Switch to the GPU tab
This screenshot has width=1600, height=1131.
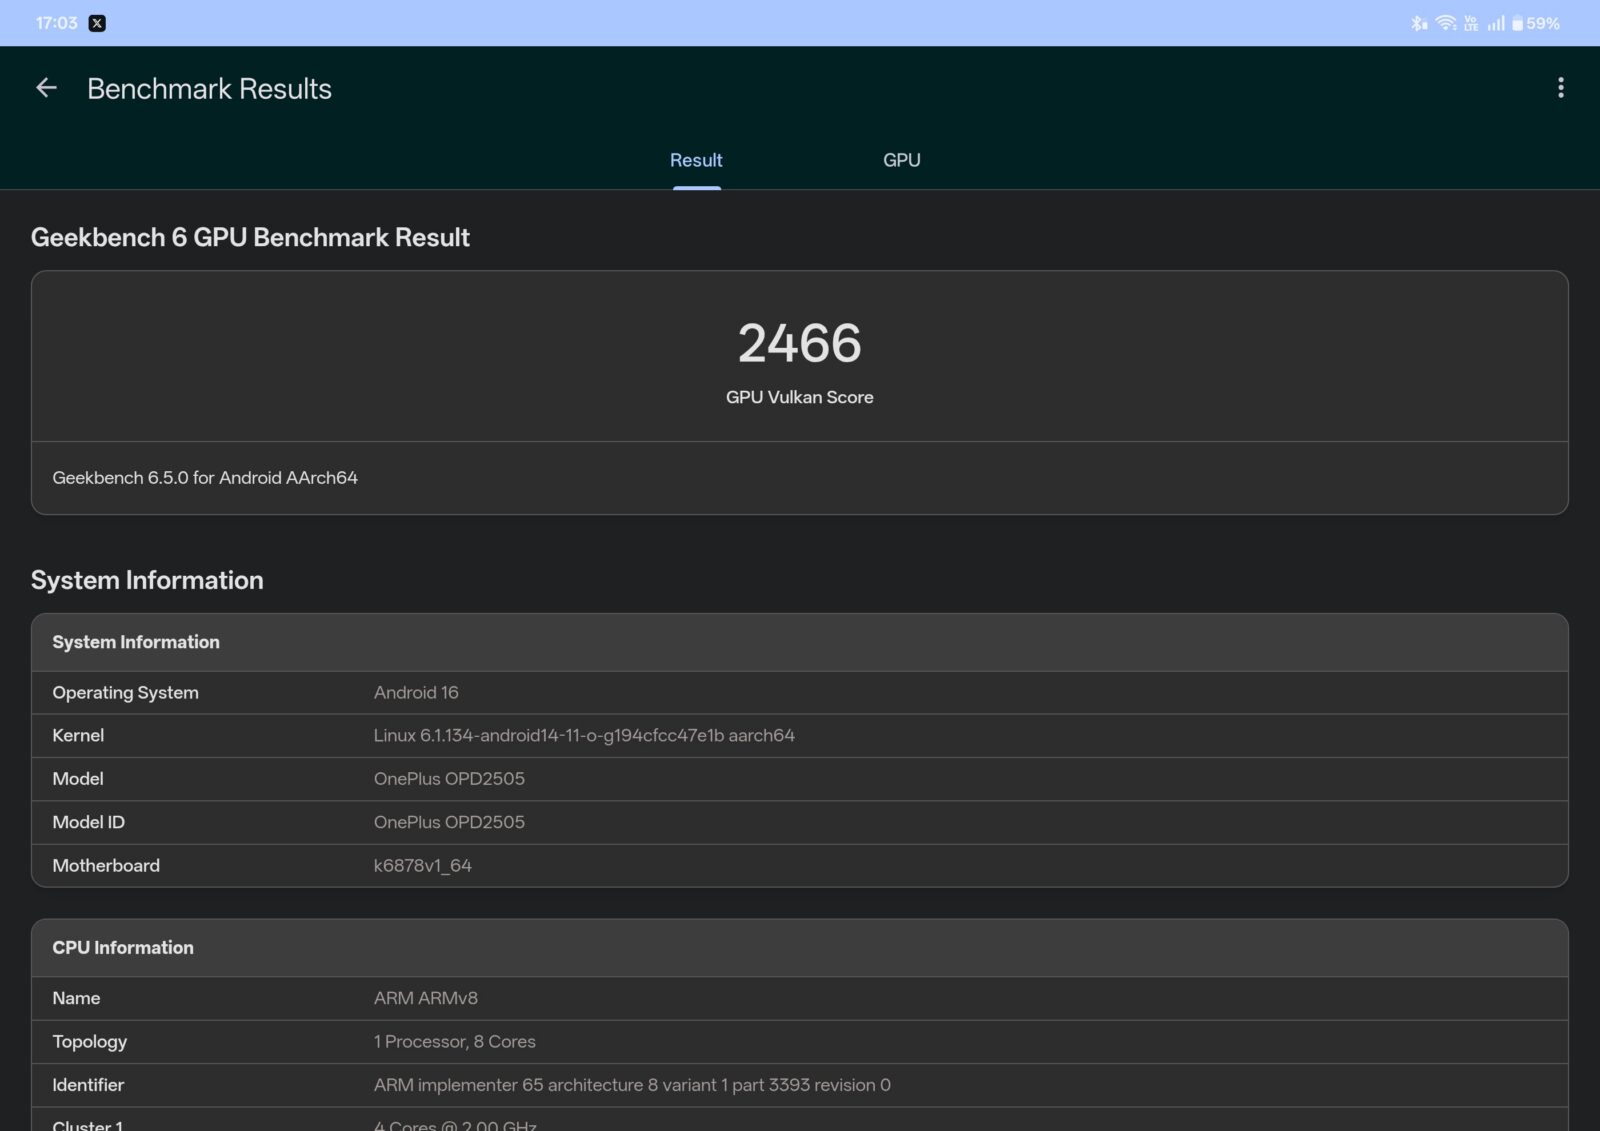coord(901,160)
